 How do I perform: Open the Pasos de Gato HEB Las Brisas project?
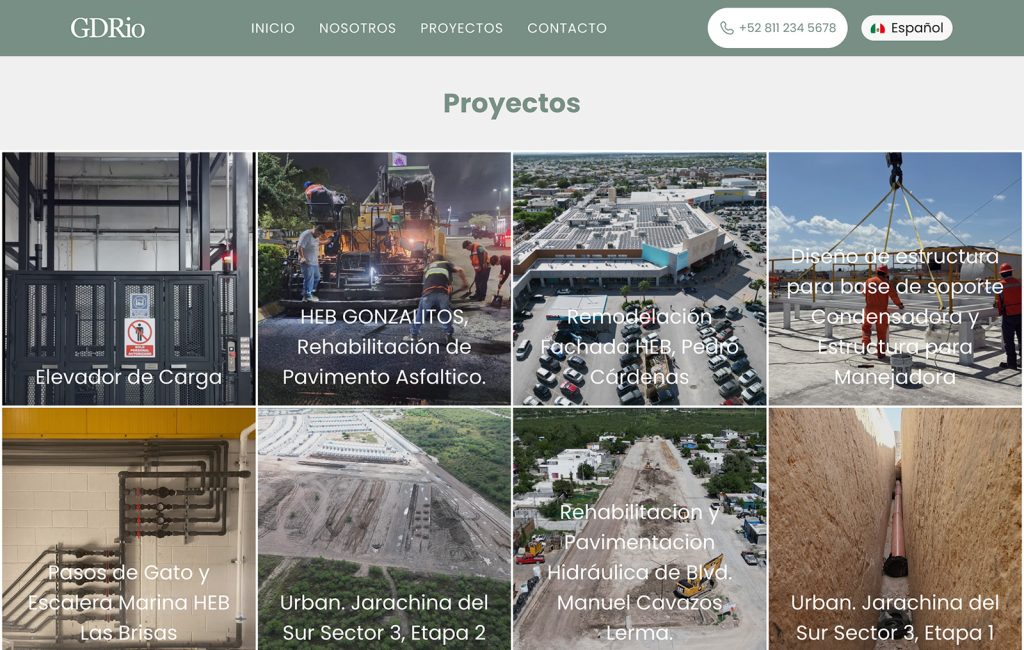[x=128, y=530]
